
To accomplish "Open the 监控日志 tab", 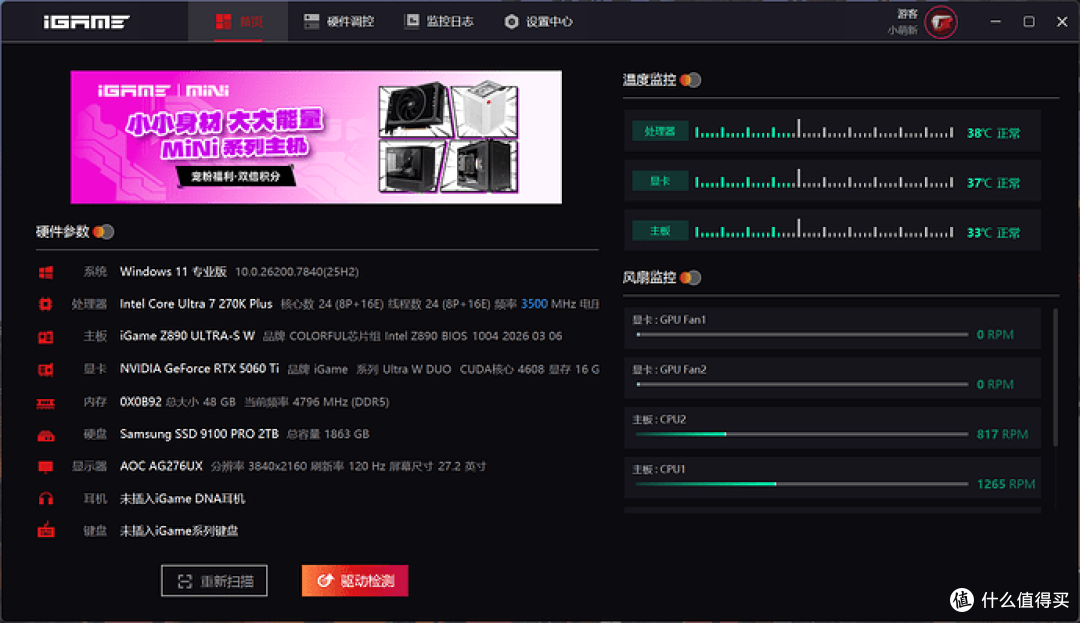I will [x=439, y=21].
